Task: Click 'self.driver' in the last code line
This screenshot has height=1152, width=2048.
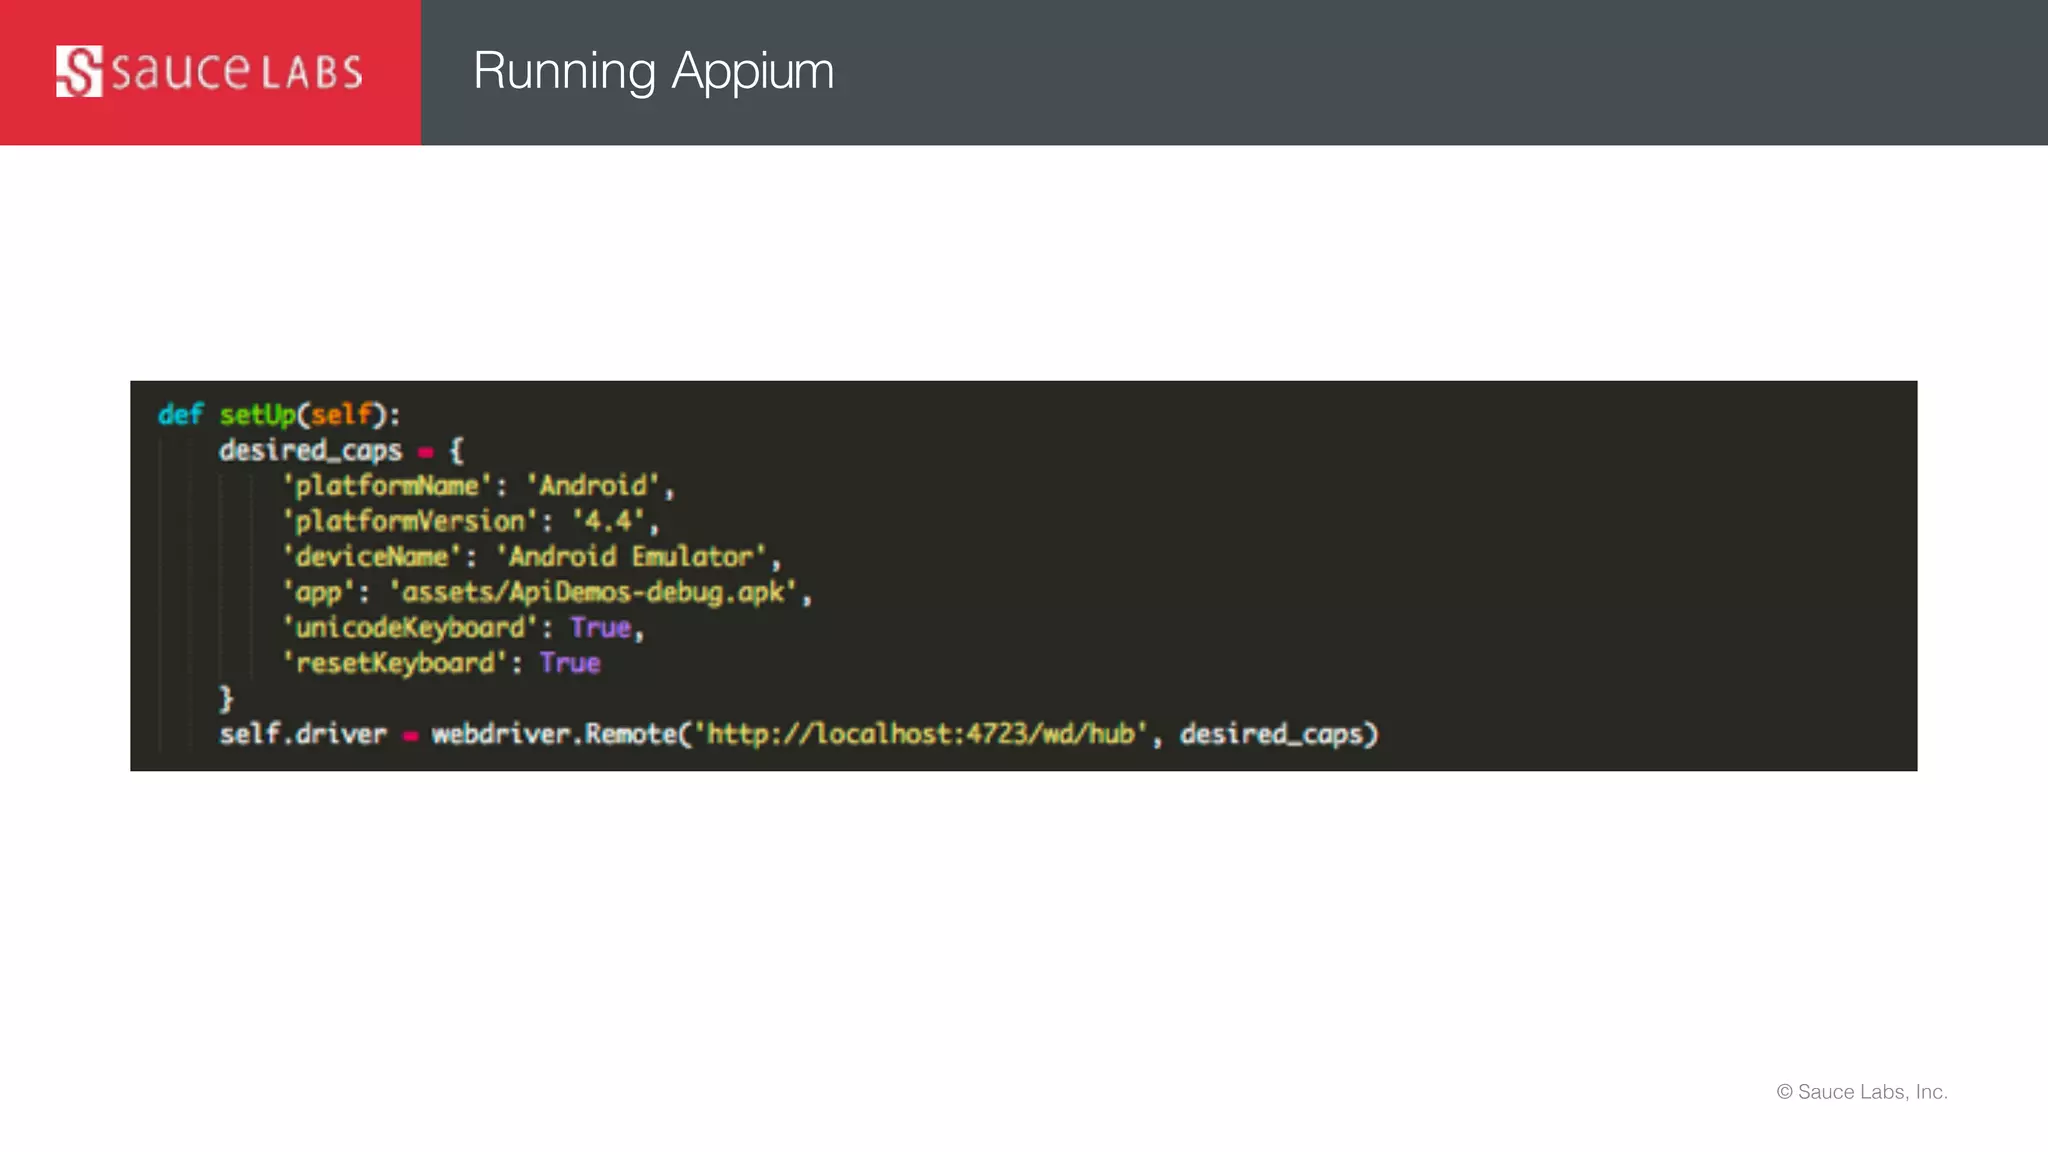Action: 303,734
